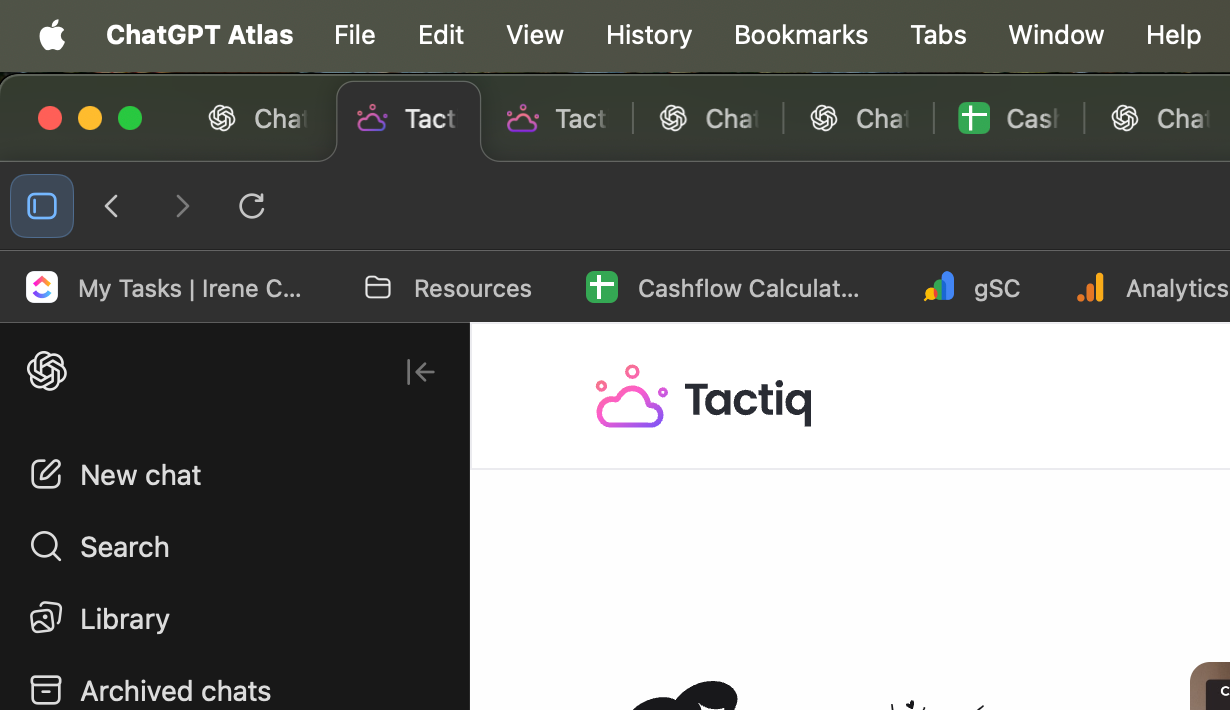
Task: Click the ChatGPT logo in sidebar
Action: click(47, 372)
